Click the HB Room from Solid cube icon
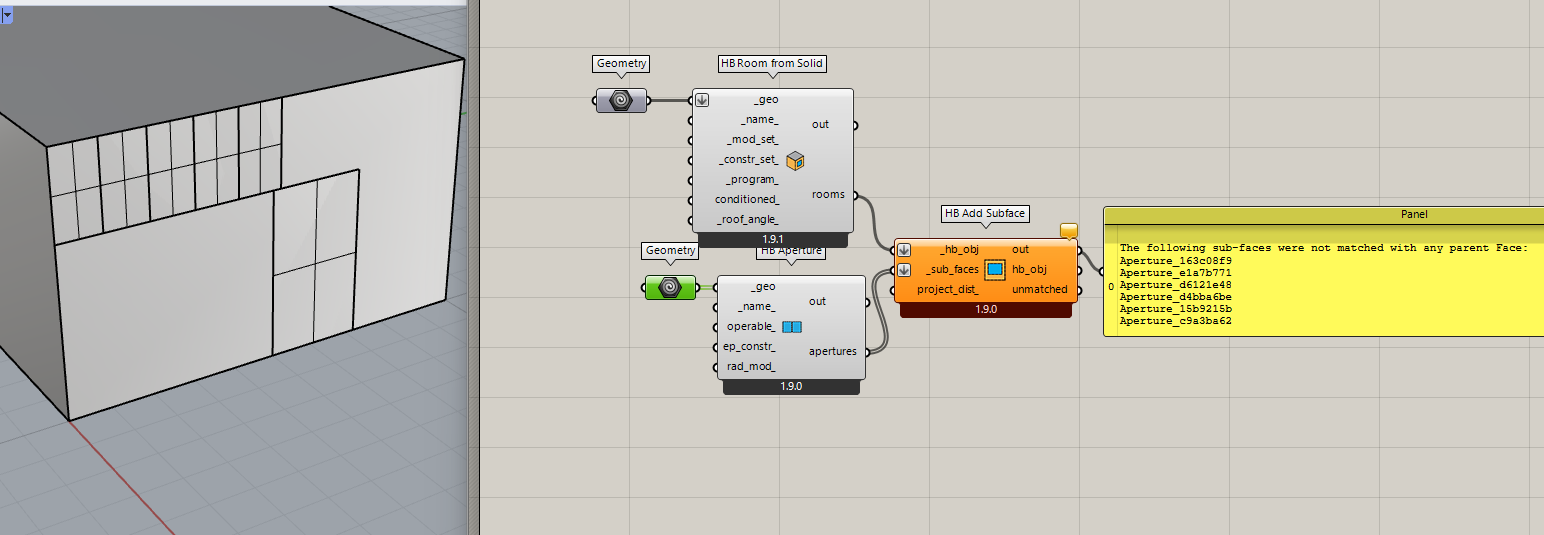 (x=796, y=160)
